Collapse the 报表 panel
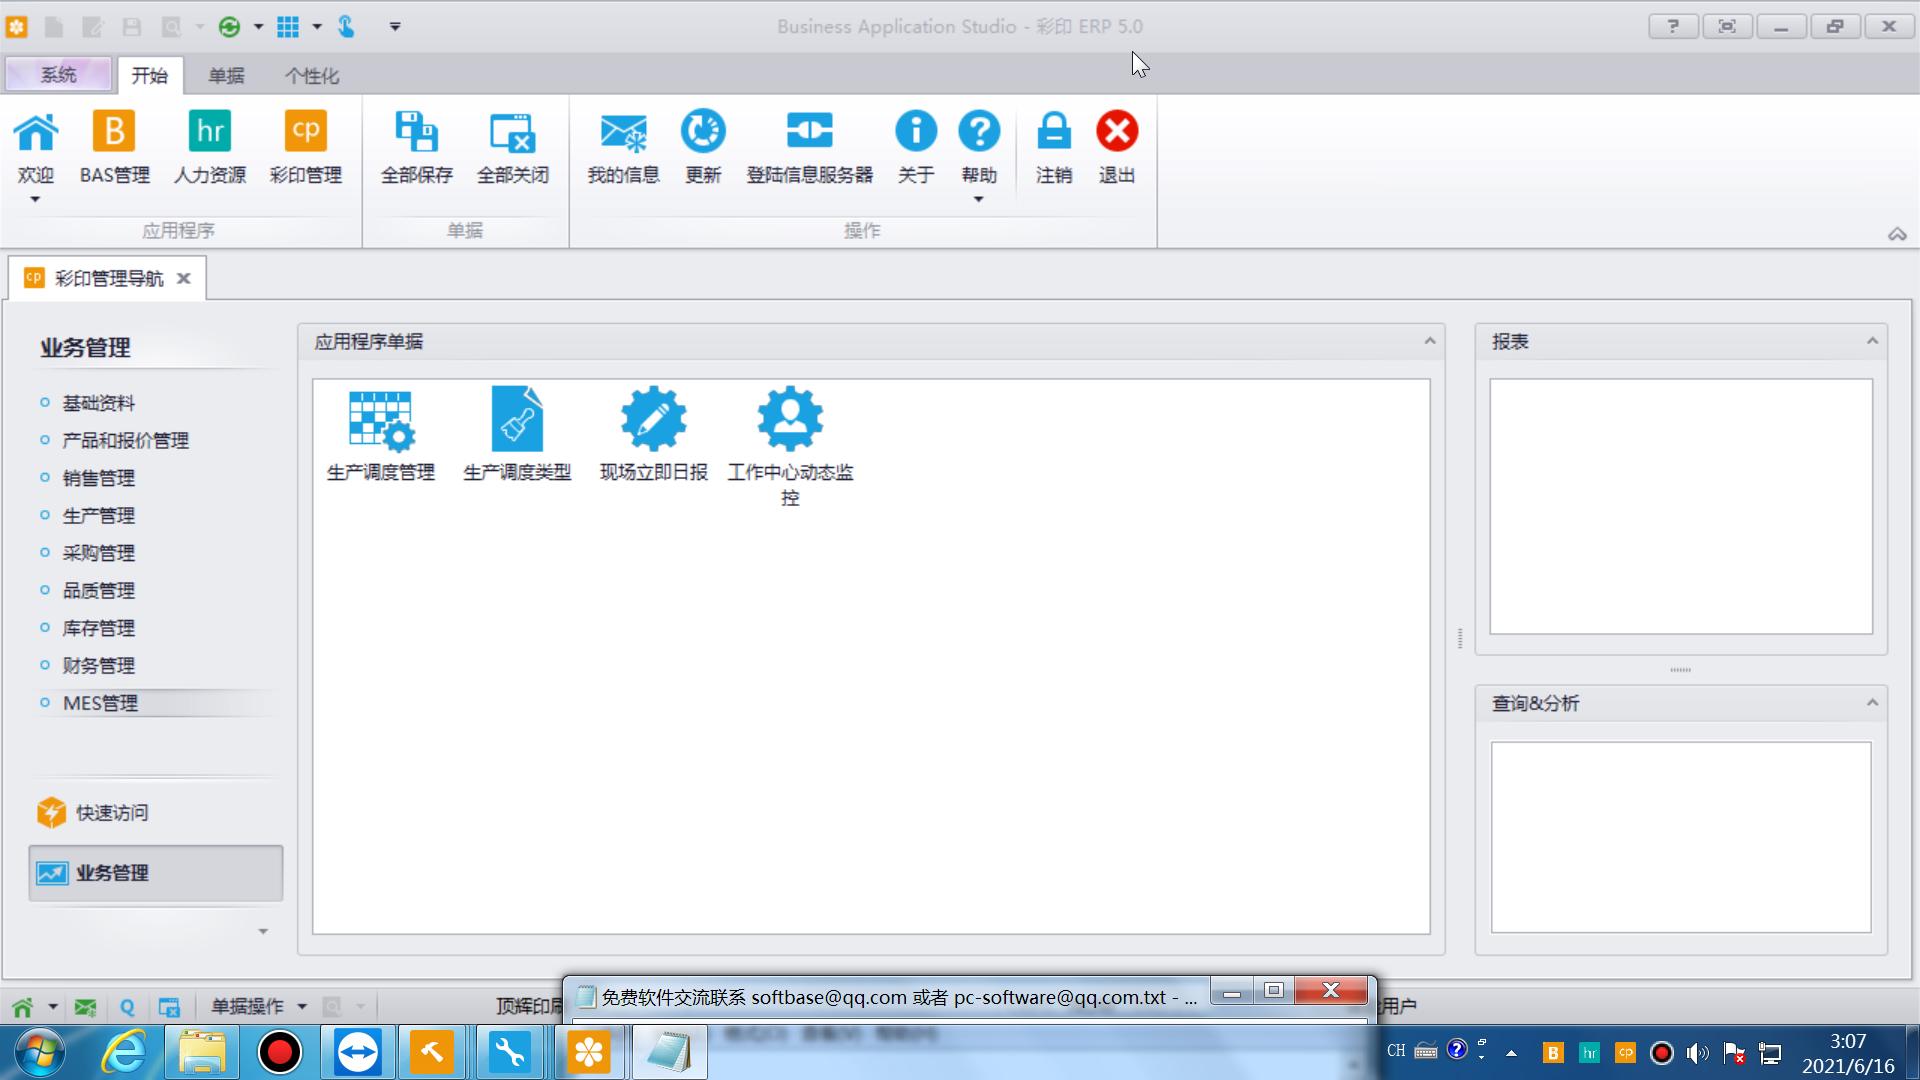This screenshot has height=1080, width=1920. (1872, 341)
